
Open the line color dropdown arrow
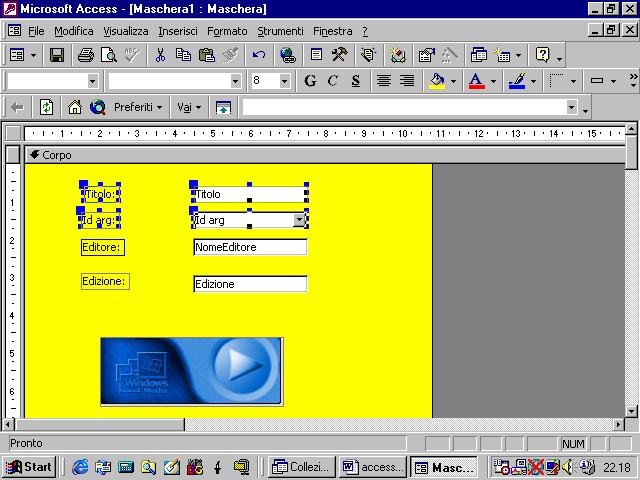tap(533, 81)
